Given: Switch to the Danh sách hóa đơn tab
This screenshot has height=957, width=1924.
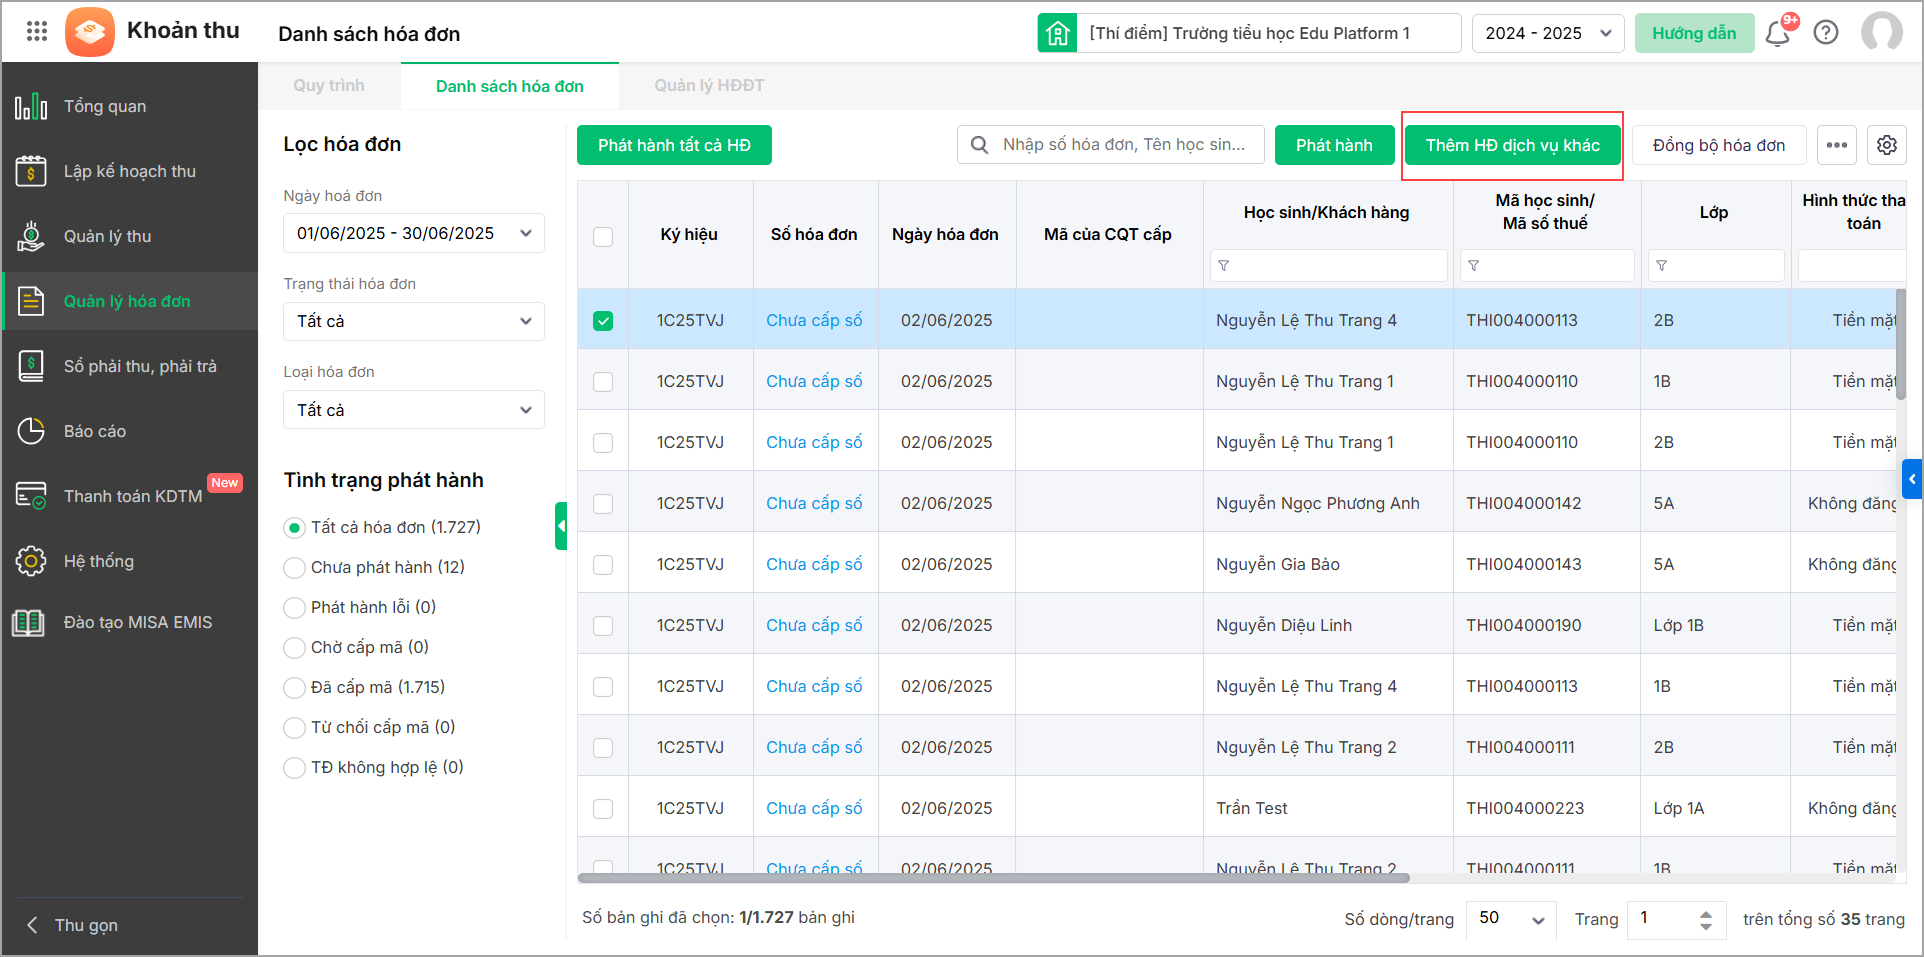Looking at the screenshot, I should pos(510,86).
